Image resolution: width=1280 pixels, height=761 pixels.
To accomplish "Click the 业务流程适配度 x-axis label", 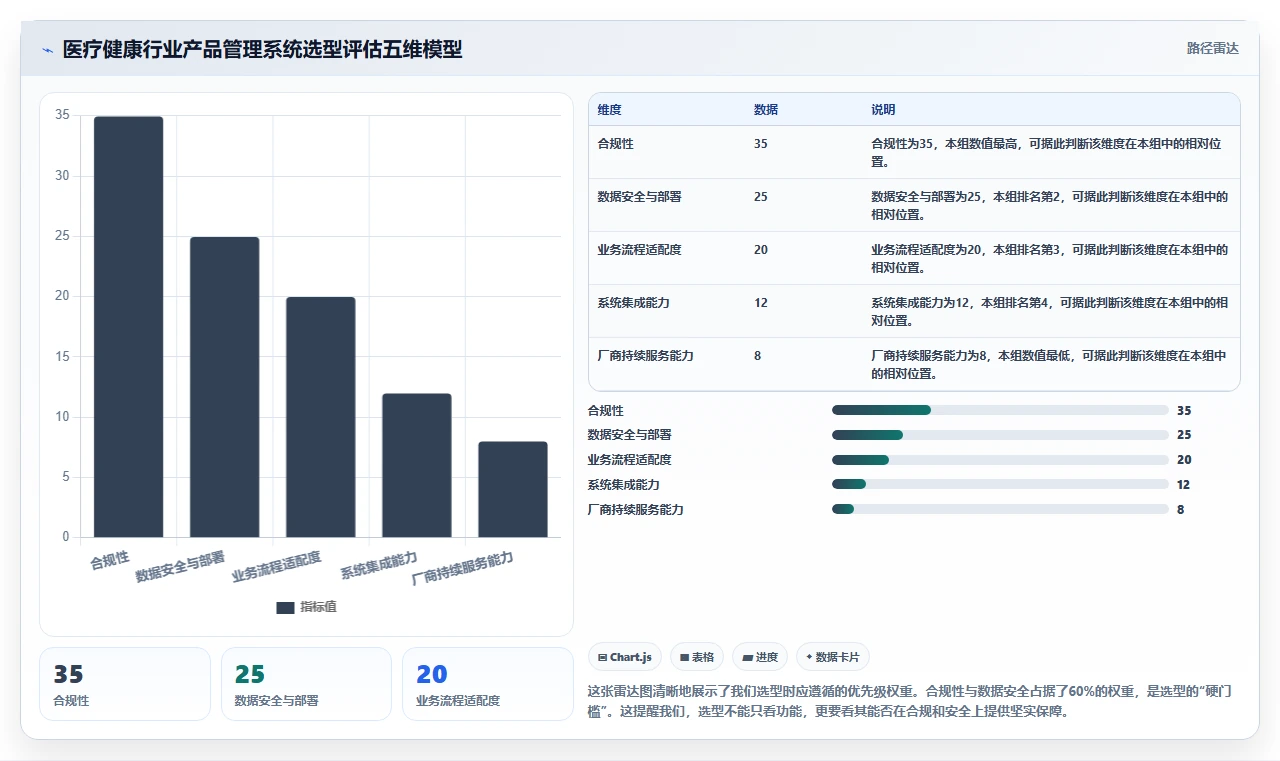I will point(277,566).
